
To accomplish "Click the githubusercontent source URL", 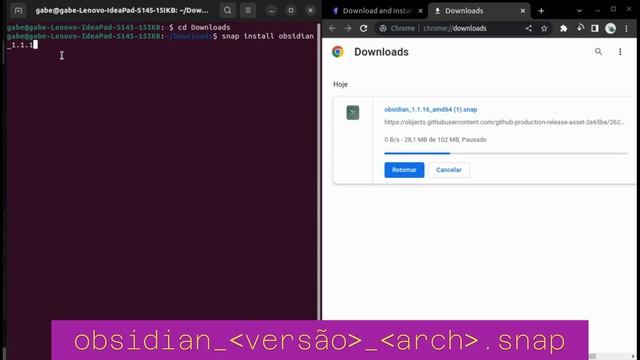I will pos(504,122).
